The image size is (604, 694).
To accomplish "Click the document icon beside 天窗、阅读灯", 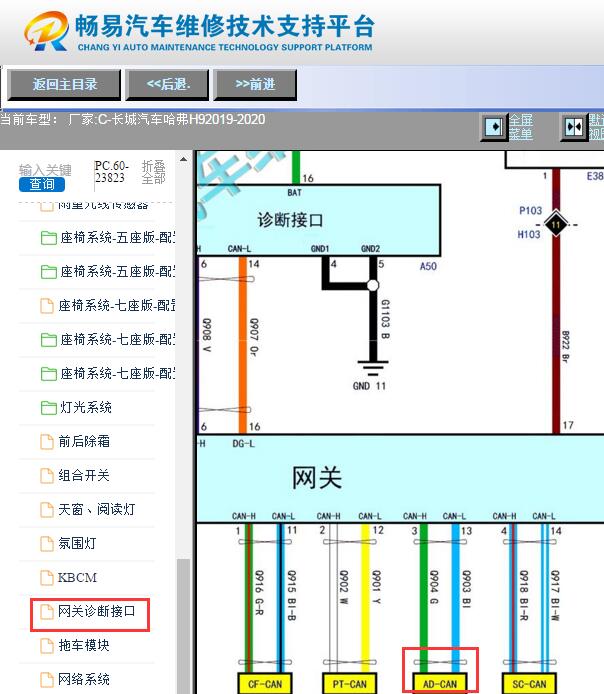I will click(x=47, y=510).
